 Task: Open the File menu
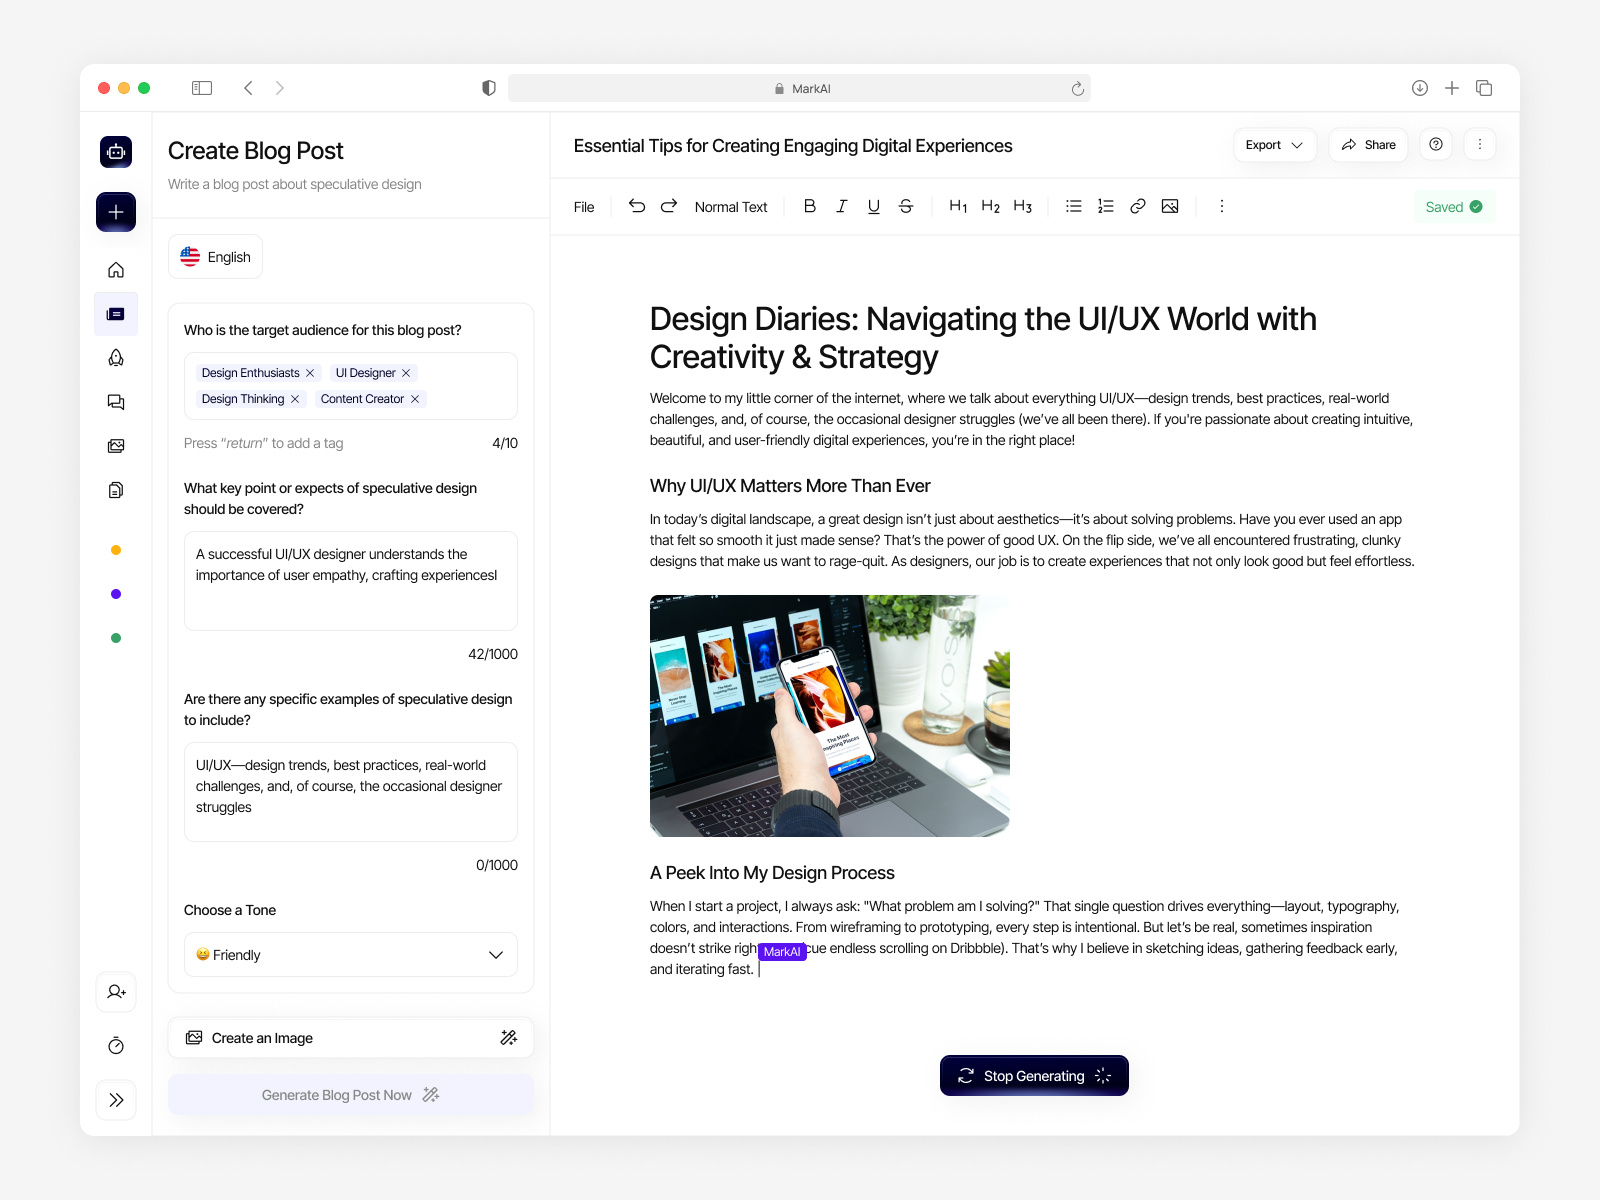coord(584,207)
